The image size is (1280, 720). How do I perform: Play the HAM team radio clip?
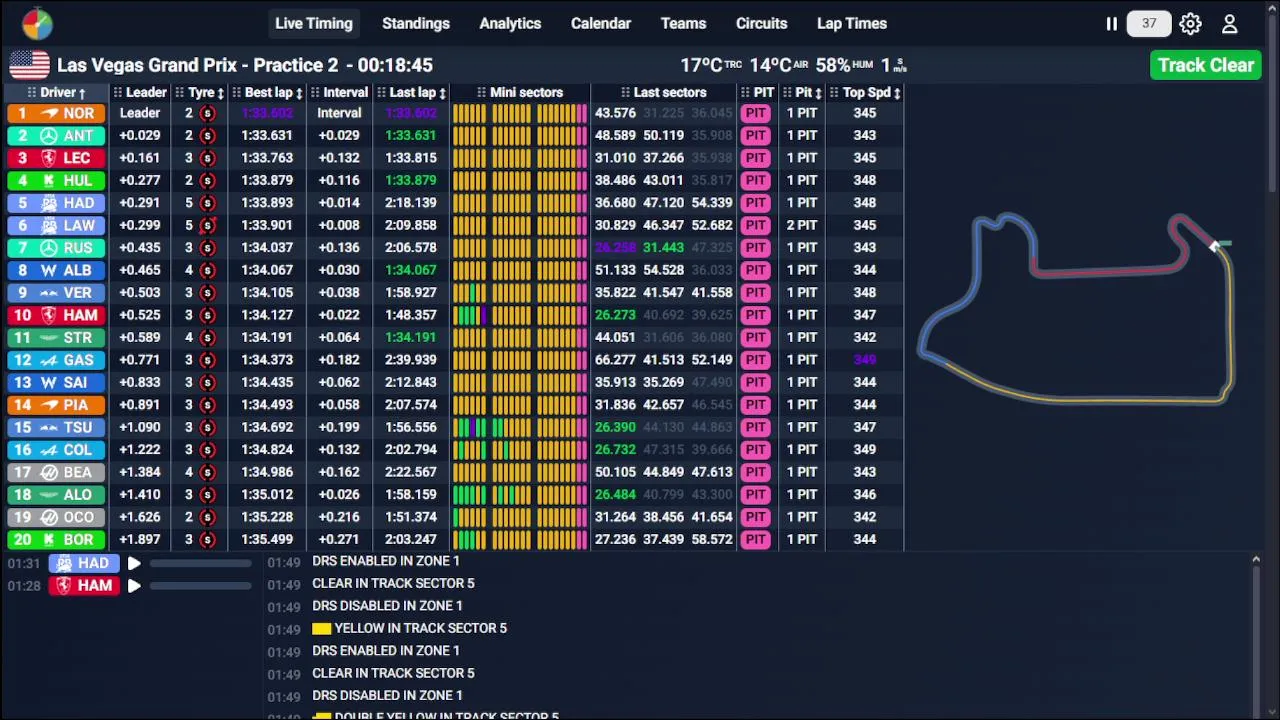[x=134, y=586]
